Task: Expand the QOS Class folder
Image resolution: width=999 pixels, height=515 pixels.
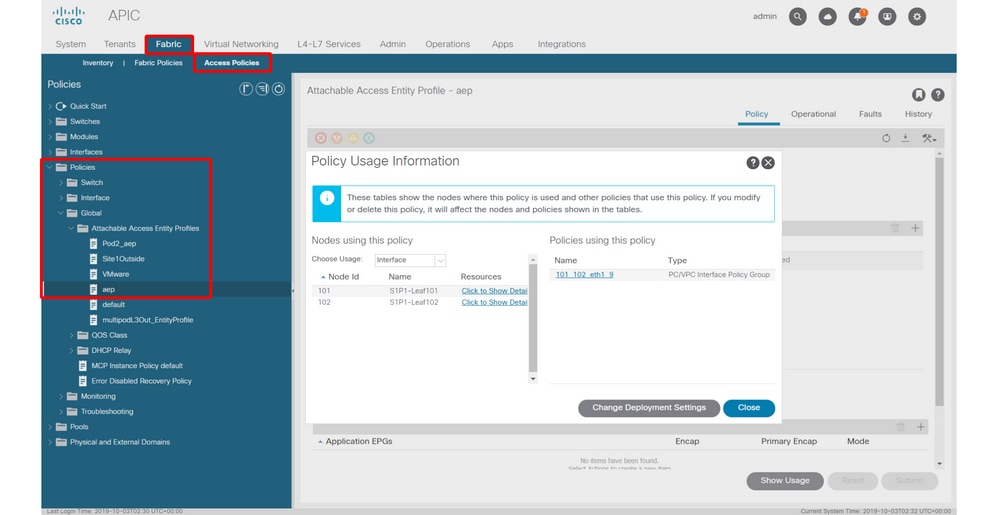Action: point(71,335)
